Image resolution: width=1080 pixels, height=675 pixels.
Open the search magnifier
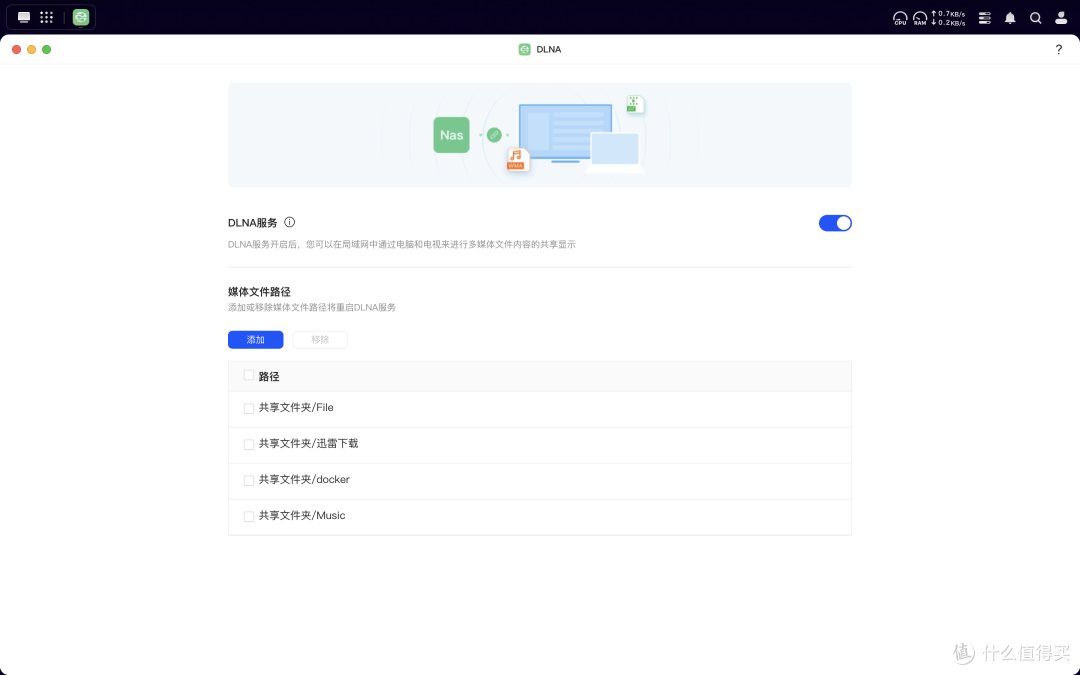1035,18
